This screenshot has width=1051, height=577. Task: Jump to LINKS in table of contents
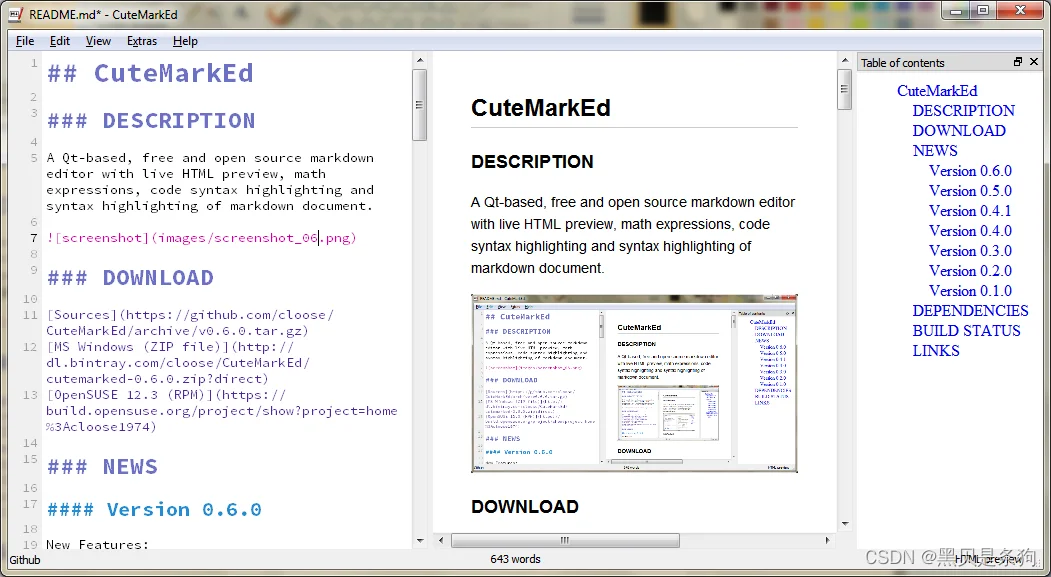pyautogui.click(x=936, y=351)
